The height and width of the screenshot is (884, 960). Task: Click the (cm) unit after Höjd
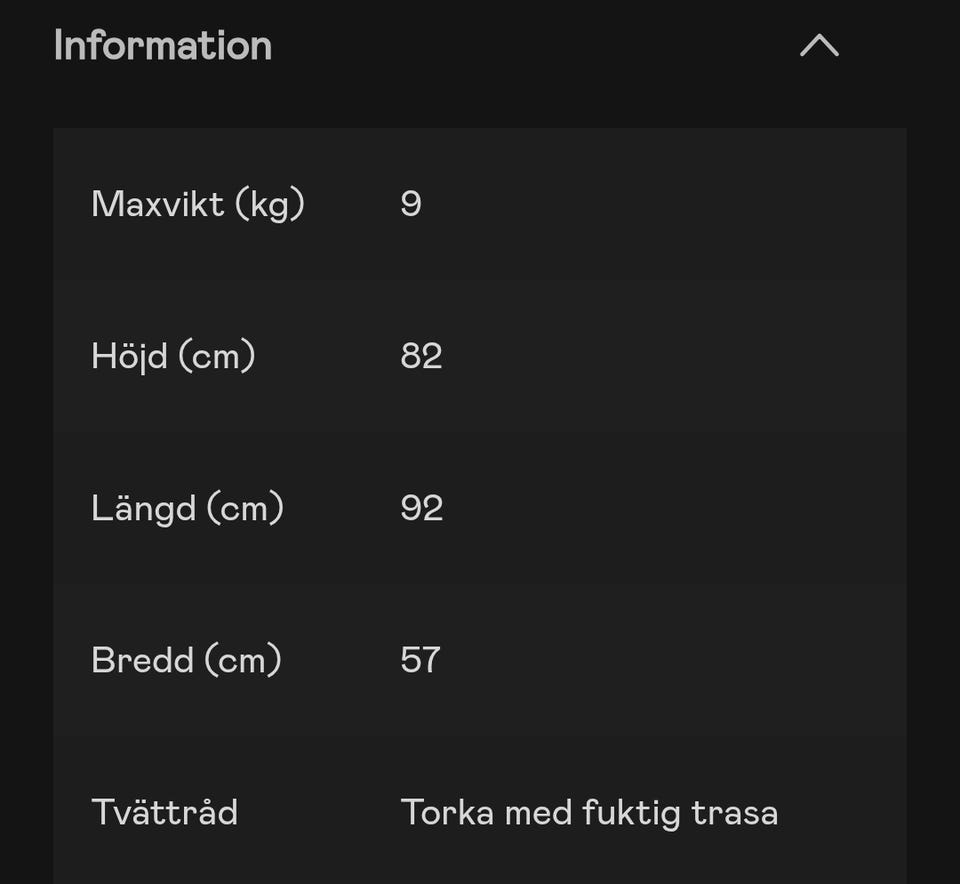pyautogui.click(x=217, y=356)
